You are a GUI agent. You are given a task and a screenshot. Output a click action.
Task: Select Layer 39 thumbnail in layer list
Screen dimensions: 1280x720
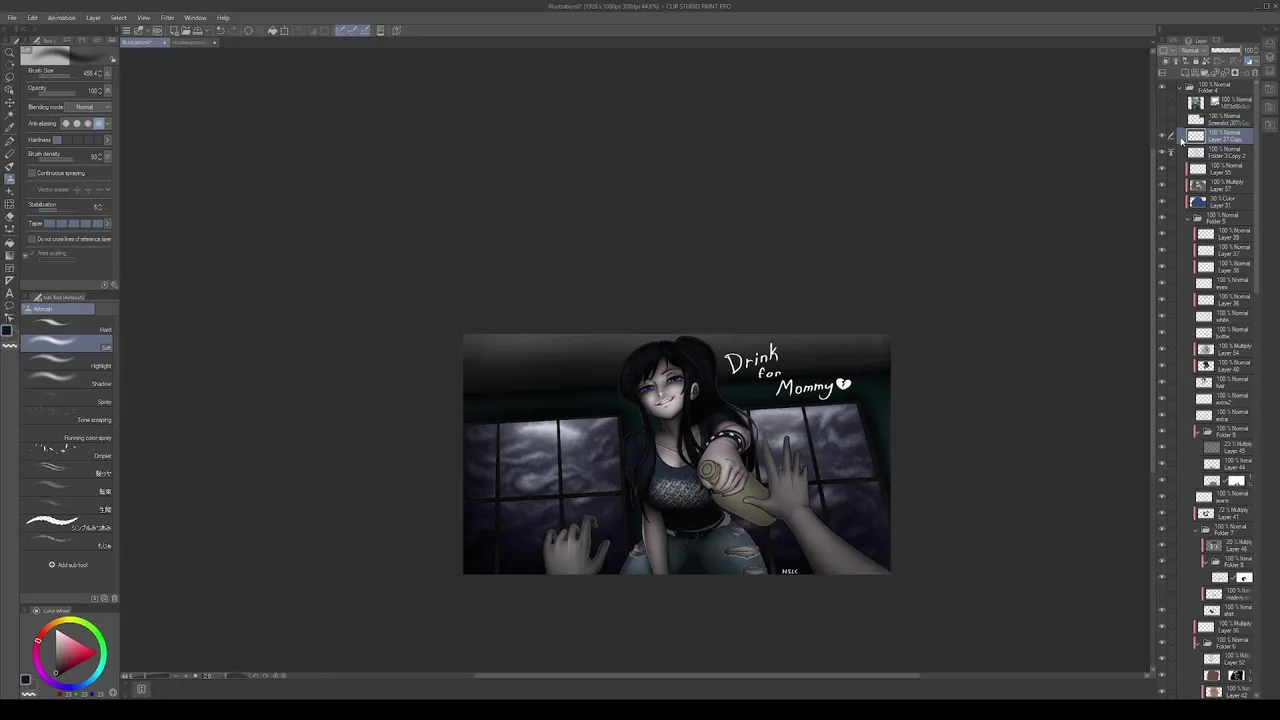click(x=1206, y=234)
